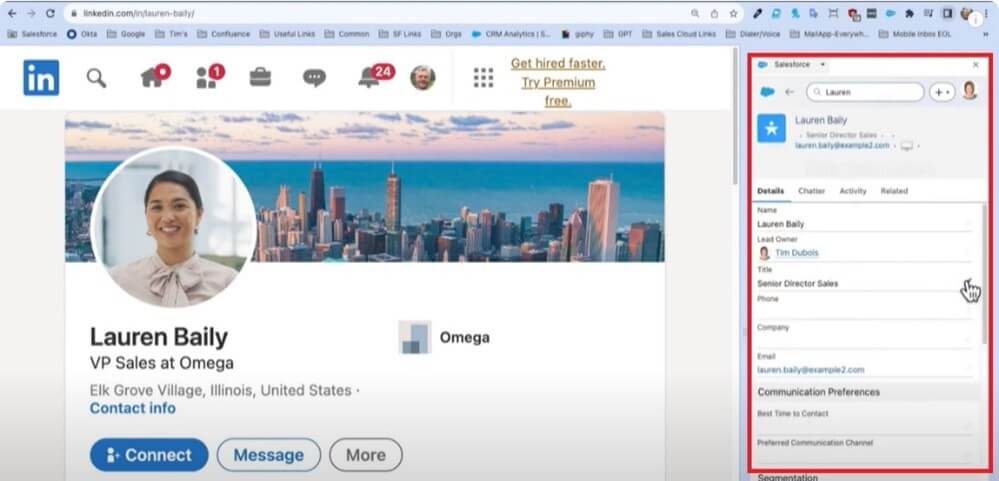The height and width of the screenshot is (481, 999).
Task: Toggle the browser side panel icon
Action: click(x=947, y=13)
